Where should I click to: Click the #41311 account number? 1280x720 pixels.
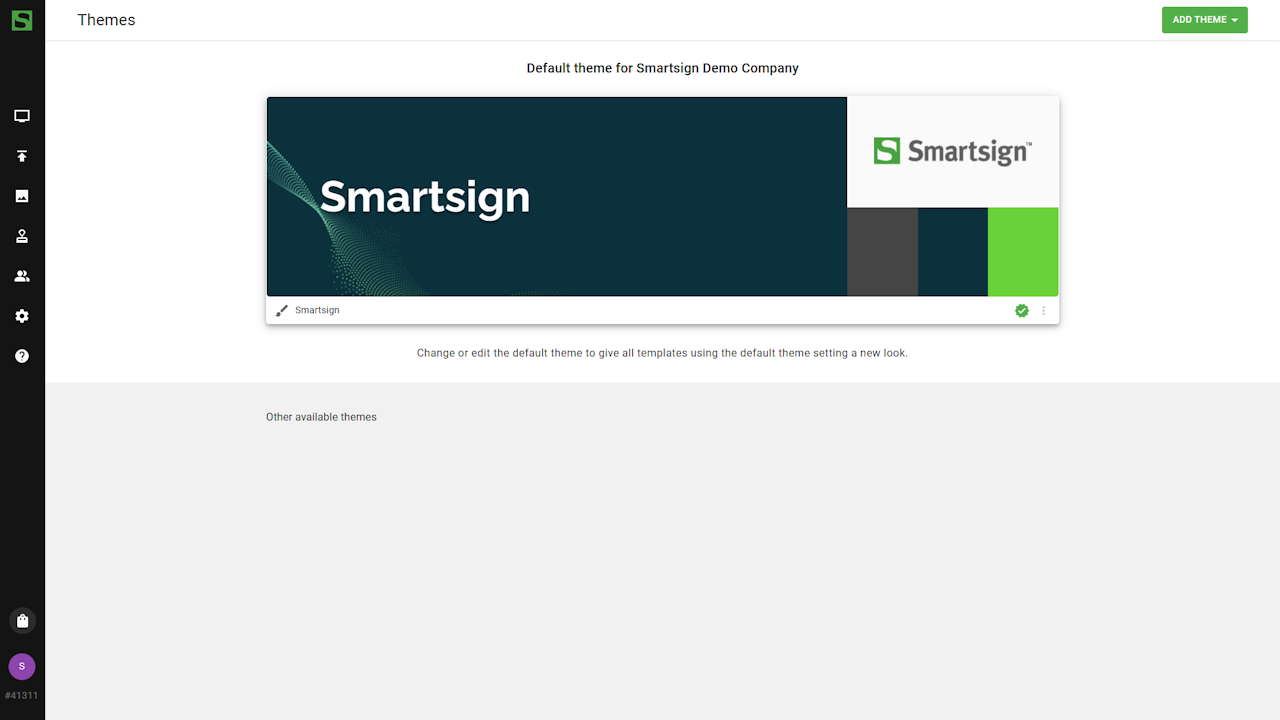click(x=22, y=695)
